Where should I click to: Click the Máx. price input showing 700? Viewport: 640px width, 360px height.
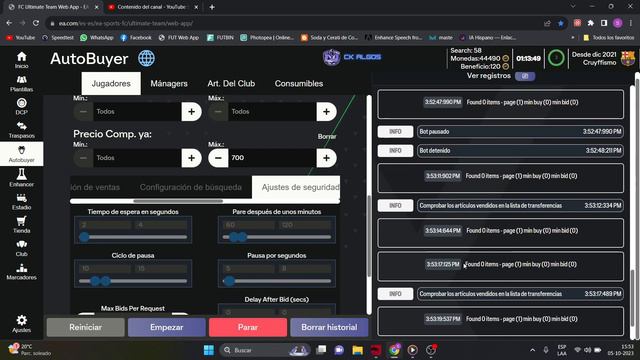point(272,158)
